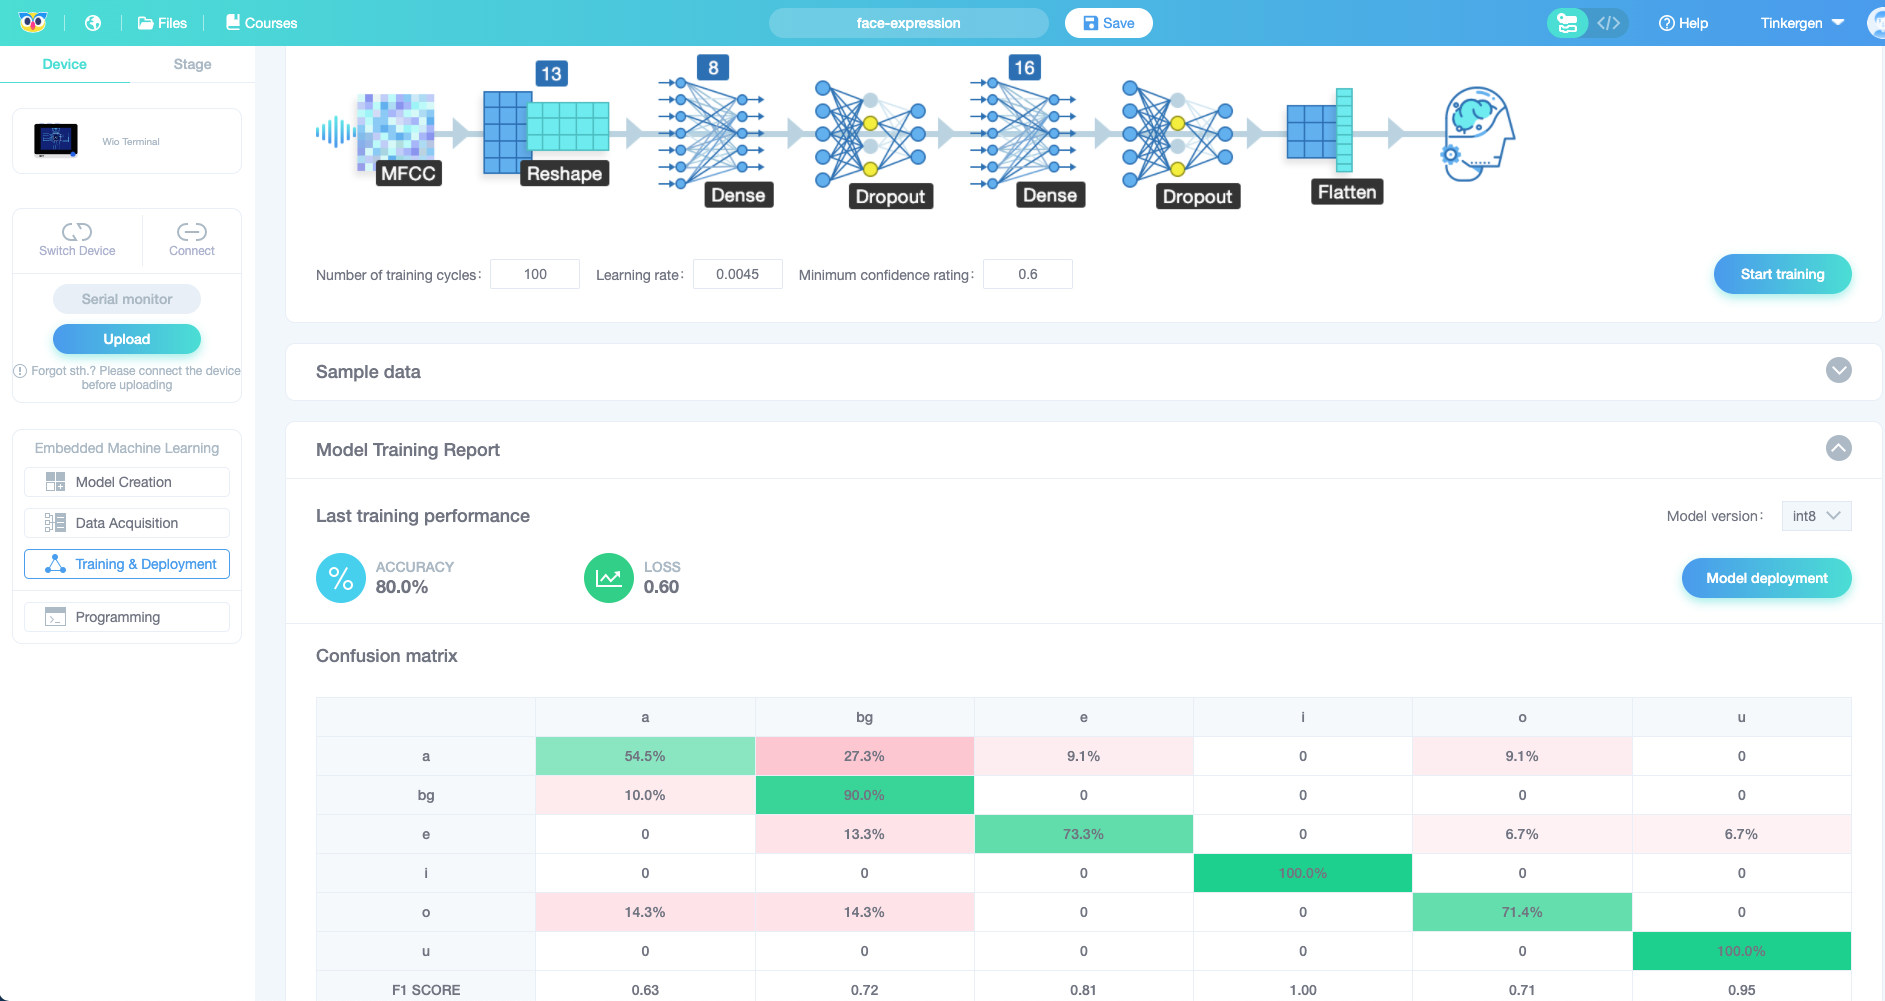The height and width of the screenshot is (1001, 1885).
Task: Click the number of training cycles field
Action: pos(535,274)
